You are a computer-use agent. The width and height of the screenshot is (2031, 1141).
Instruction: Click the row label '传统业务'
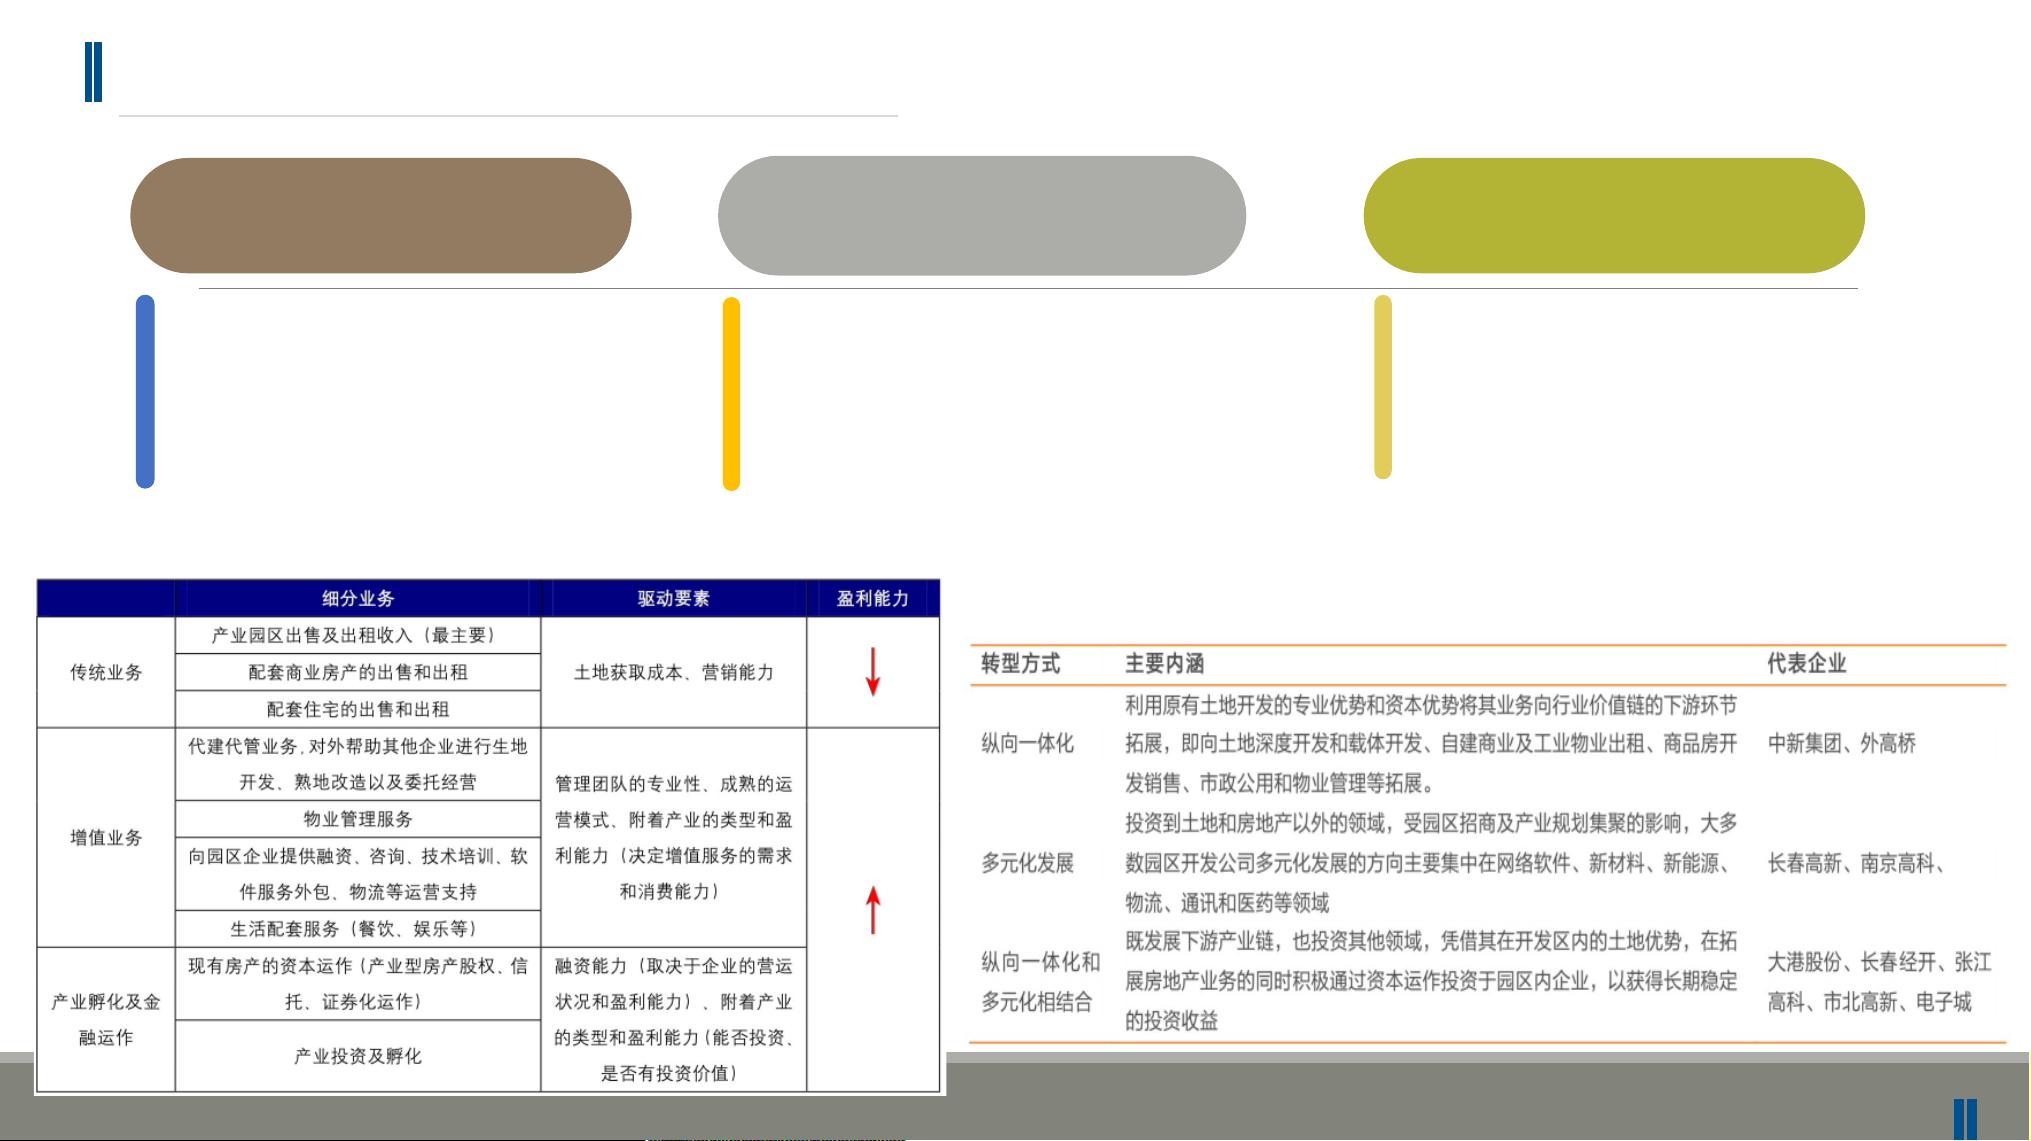coord(106,672)
